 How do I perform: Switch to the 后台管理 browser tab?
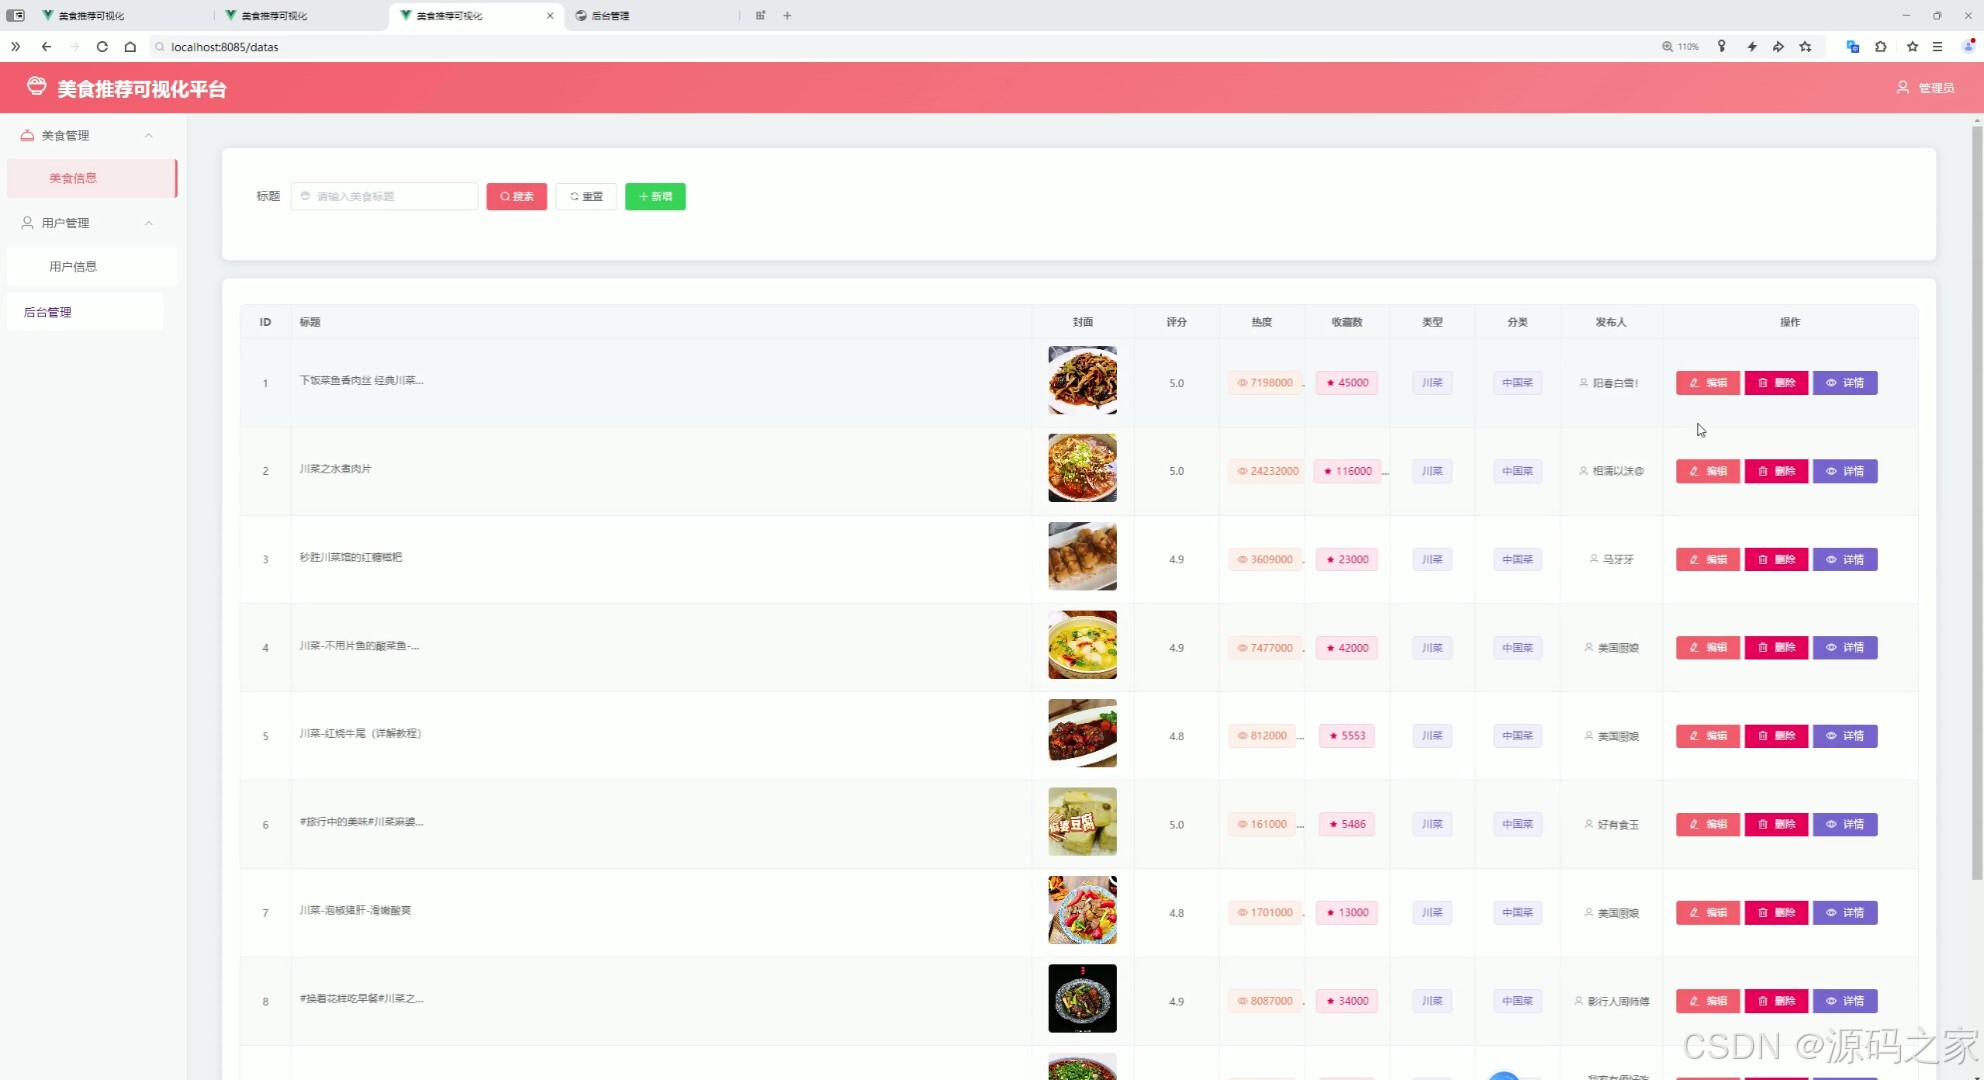click(x=610, y=15)
